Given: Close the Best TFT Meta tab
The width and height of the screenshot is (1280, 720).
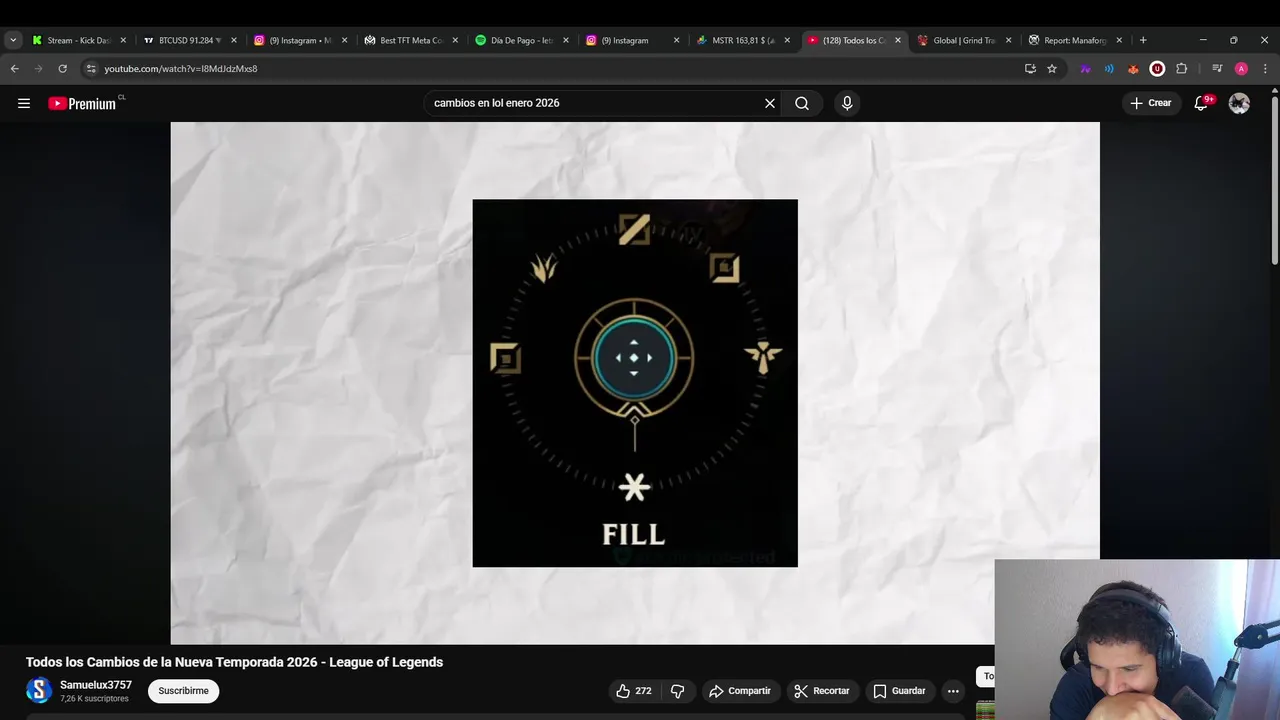Looking at the screenshot, I should coord(455,40).
